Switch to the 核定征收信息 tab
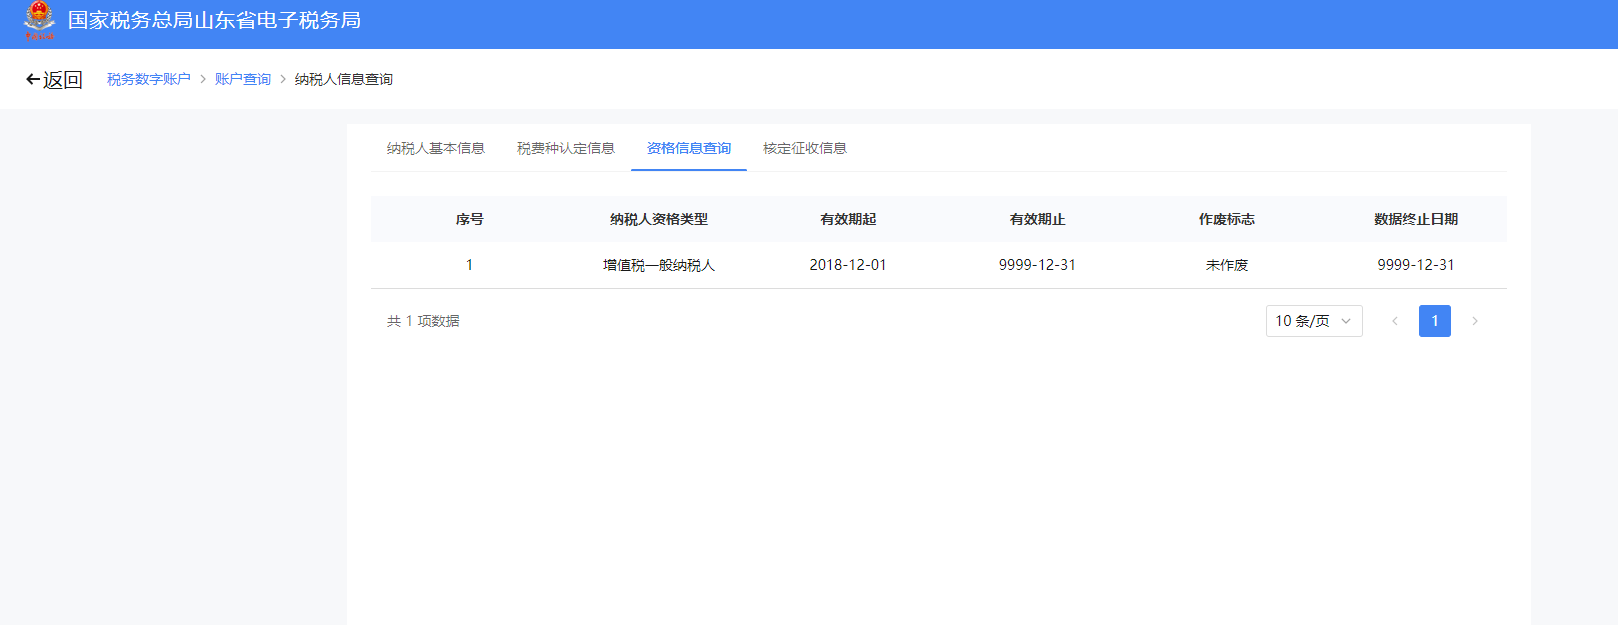The image size is (1618, 625). pos(804,148)
